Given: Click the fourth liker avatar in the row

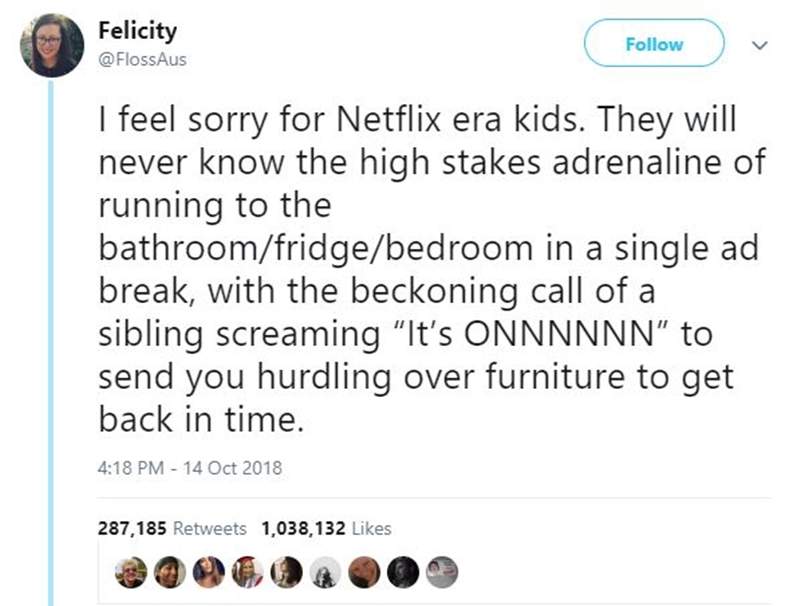Looking at the screenshot, I should [x=246, y=570].
